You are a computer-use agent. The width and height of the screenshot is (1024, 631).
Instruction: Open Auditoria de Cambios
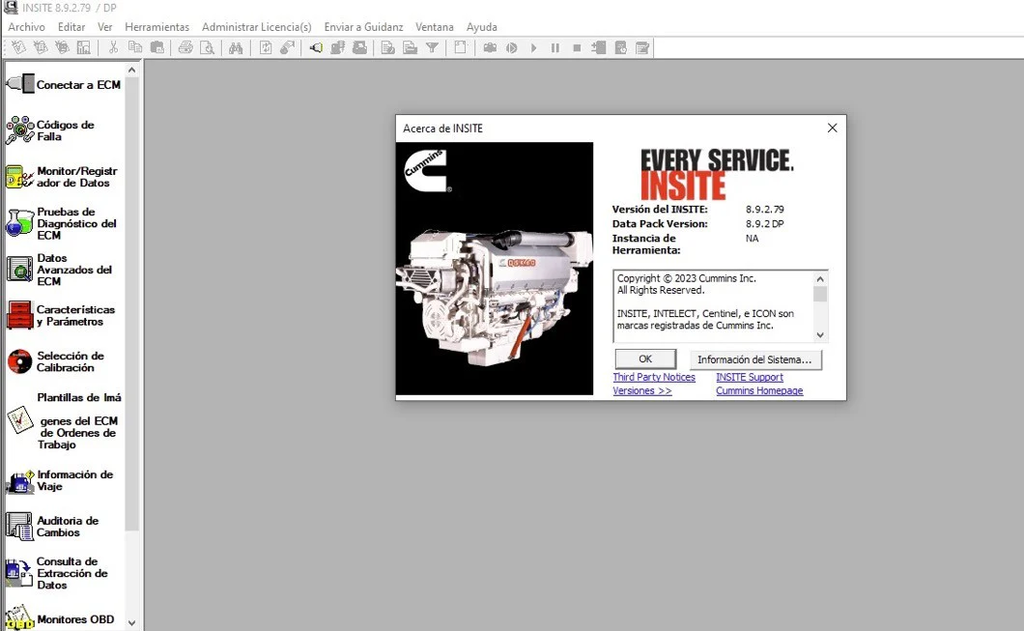point(53,526)
